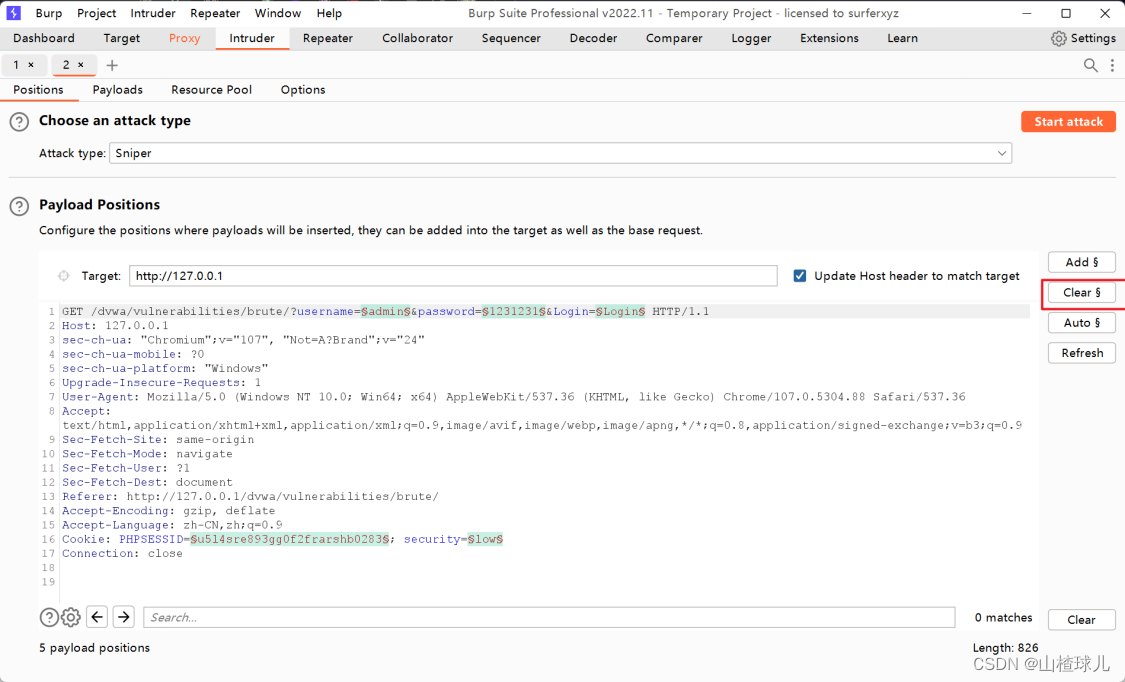
Task: Close Intruder tab 2
Action: [x=81, y=65]
